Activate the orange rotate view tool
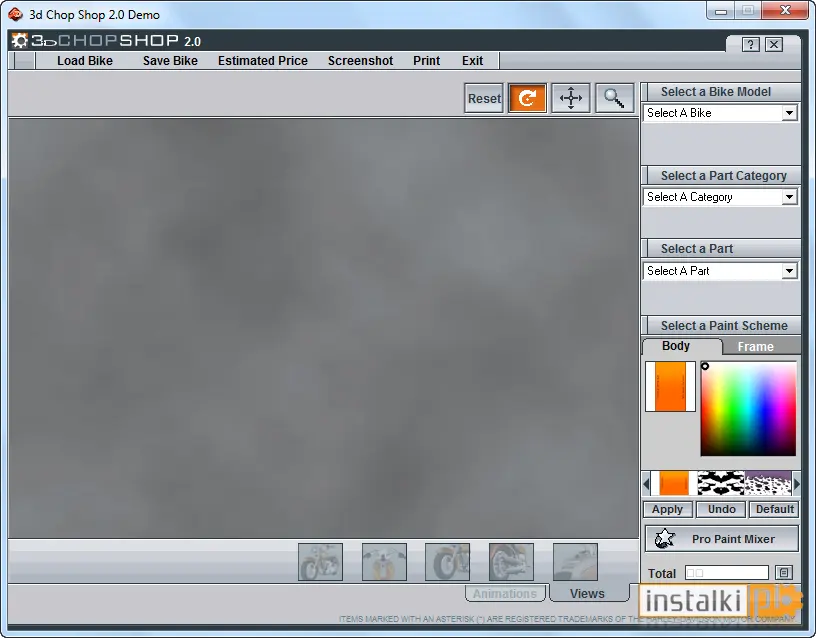Screen dimensions: 816x638 pos(527,98)
